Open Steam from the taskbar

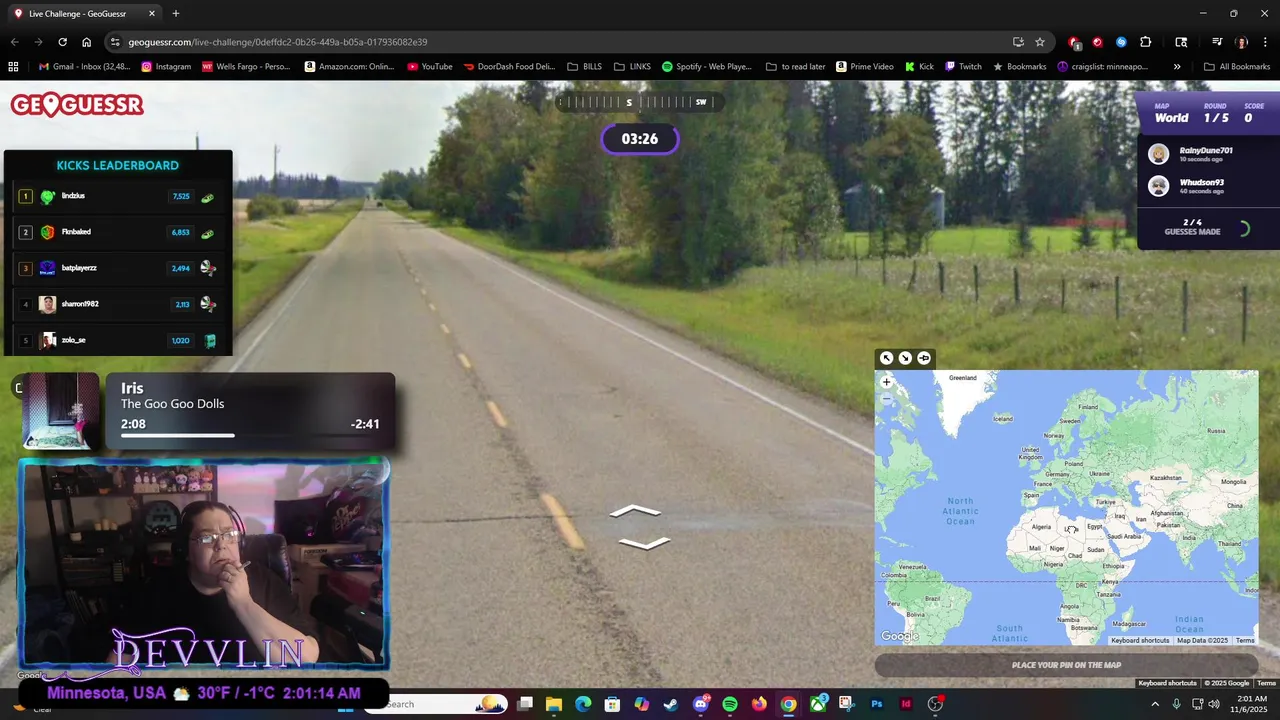click(x=671, y=704)
